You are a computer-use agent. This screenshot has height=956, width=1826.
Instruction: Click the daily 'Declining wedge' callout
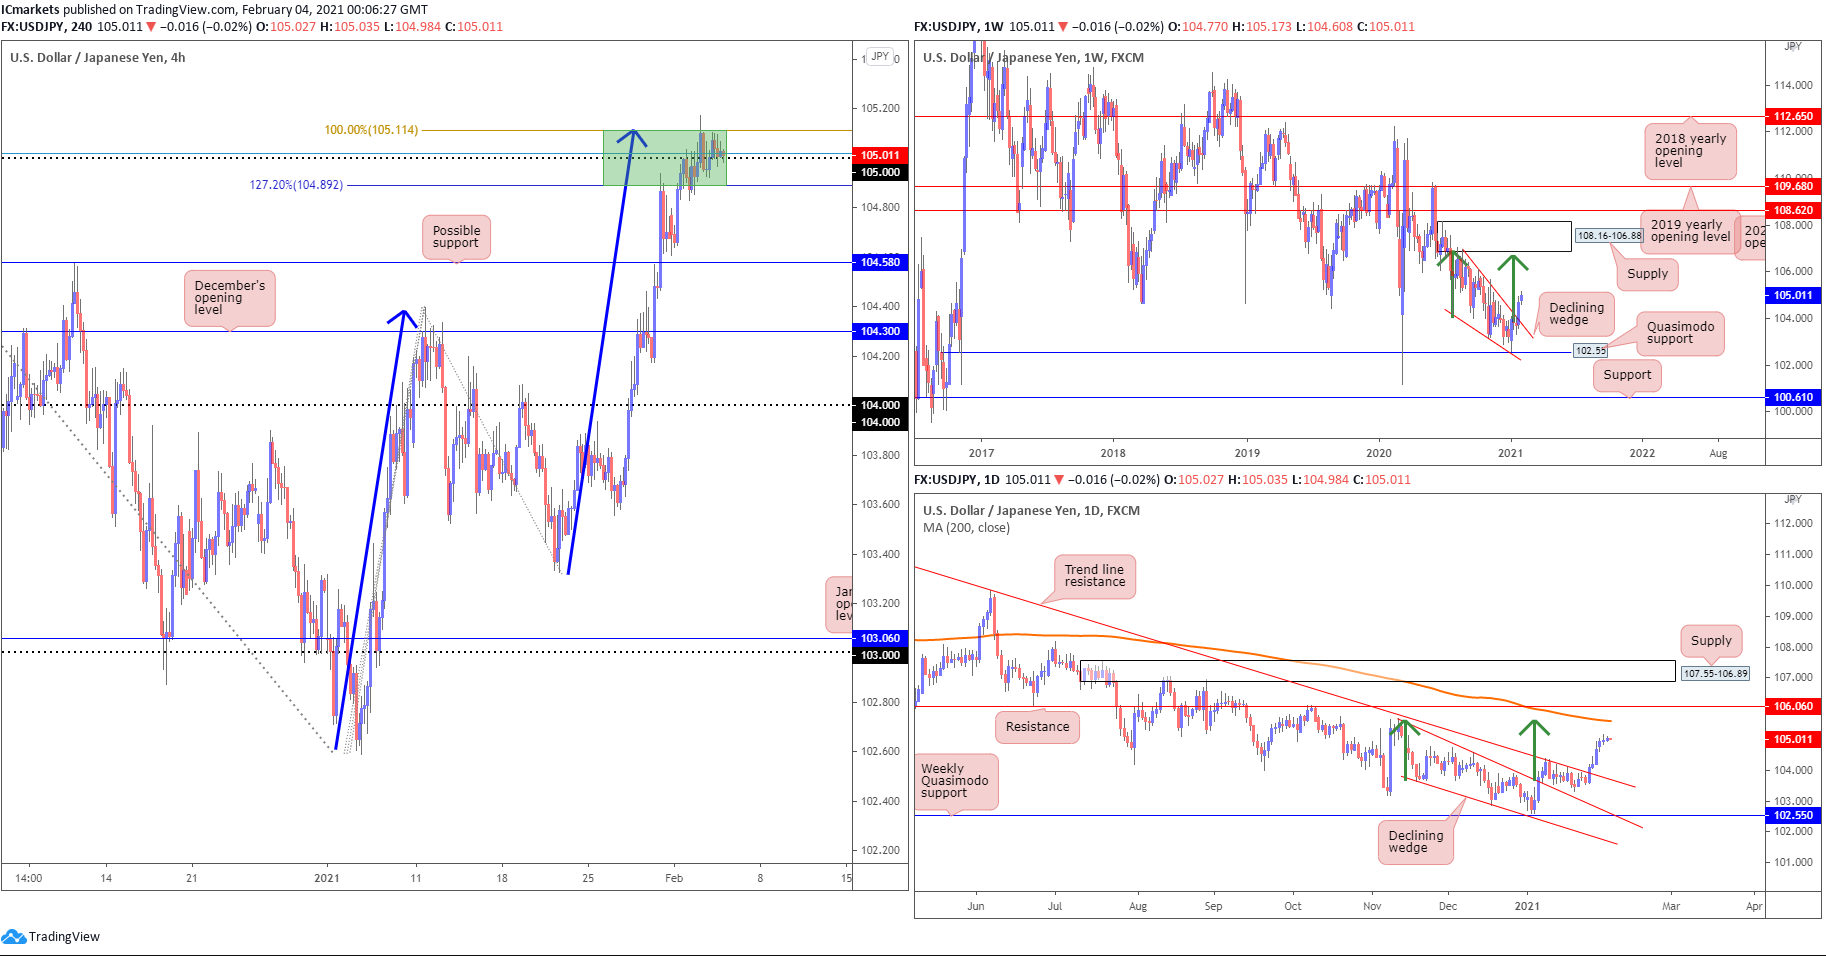click(1415, 842)
